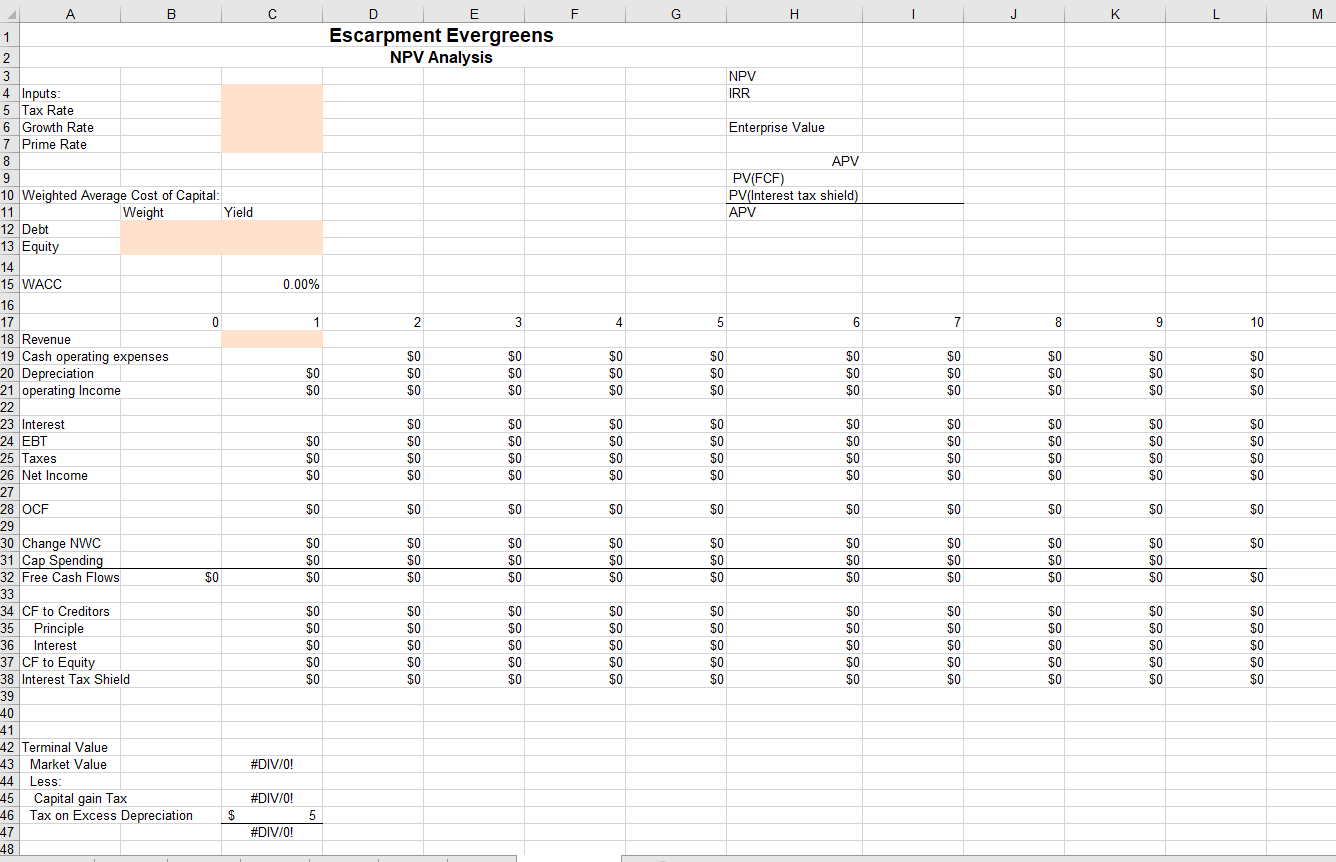Select the Inputs: label cell
Viewport: 1336px width, 862px height.
(x=41, y=93)
